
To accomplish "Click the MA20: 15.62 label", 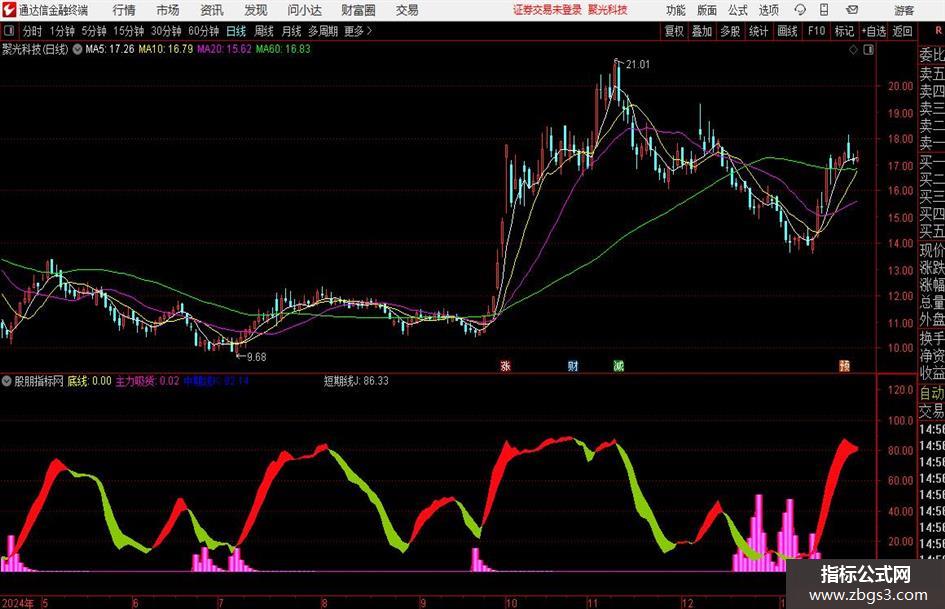I will (224, 49).
